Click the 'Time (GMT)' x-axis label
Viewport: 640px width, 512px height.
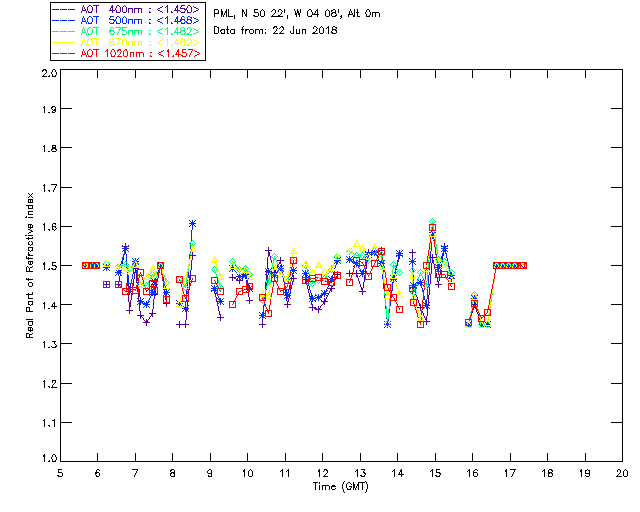coord(341,486)
